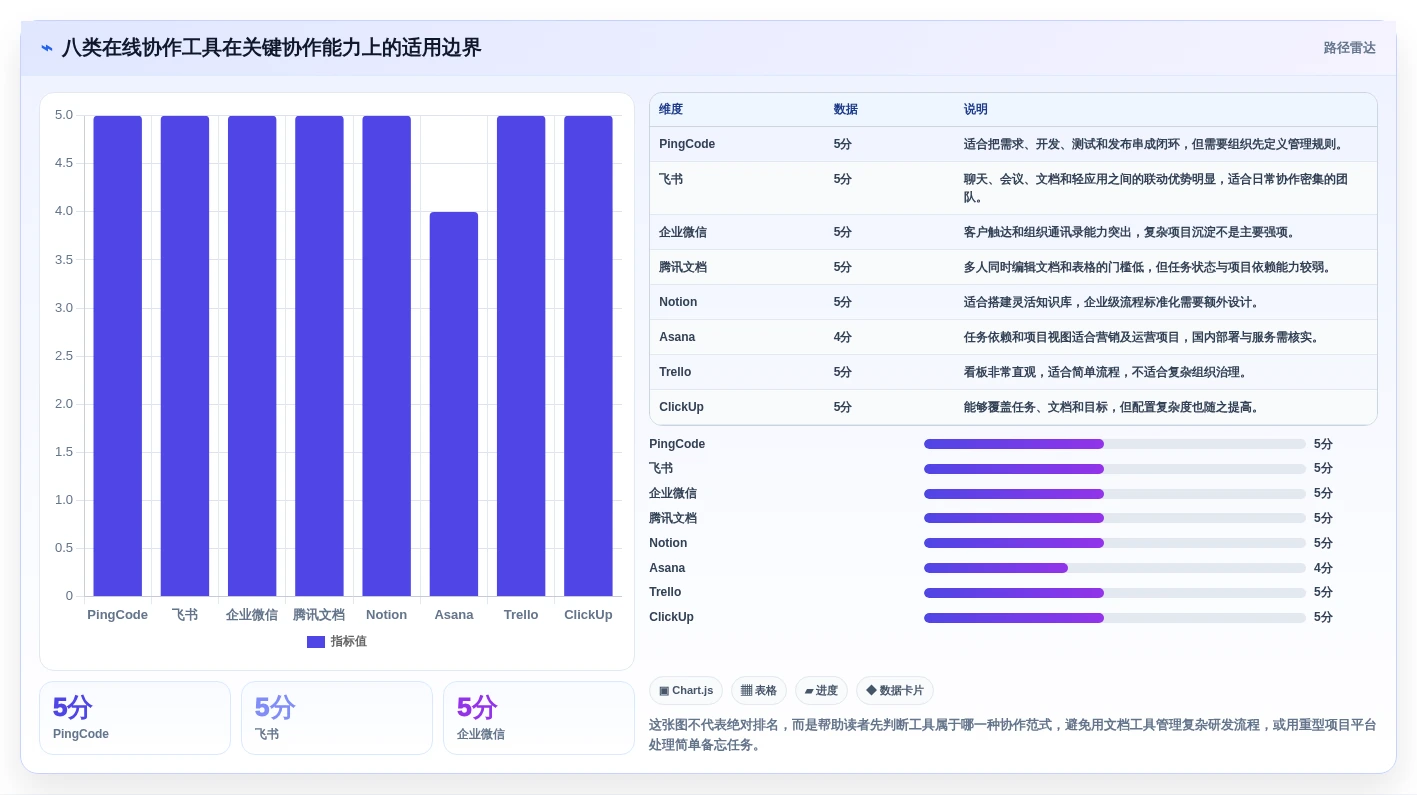Click the Trello progress bar
This screenshot has width=1417, height=795.
click(x=1115, y=593)
